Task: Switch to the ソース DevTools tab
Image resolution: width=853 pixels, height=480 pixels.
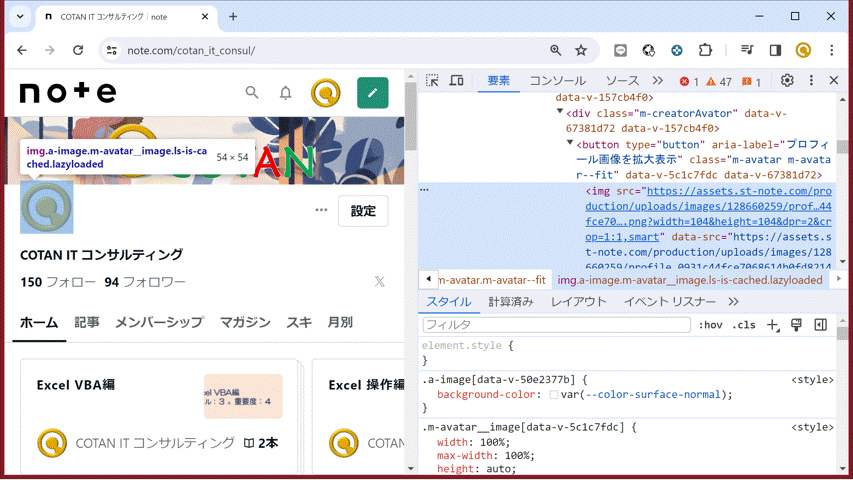Action: tap(622, 81)
